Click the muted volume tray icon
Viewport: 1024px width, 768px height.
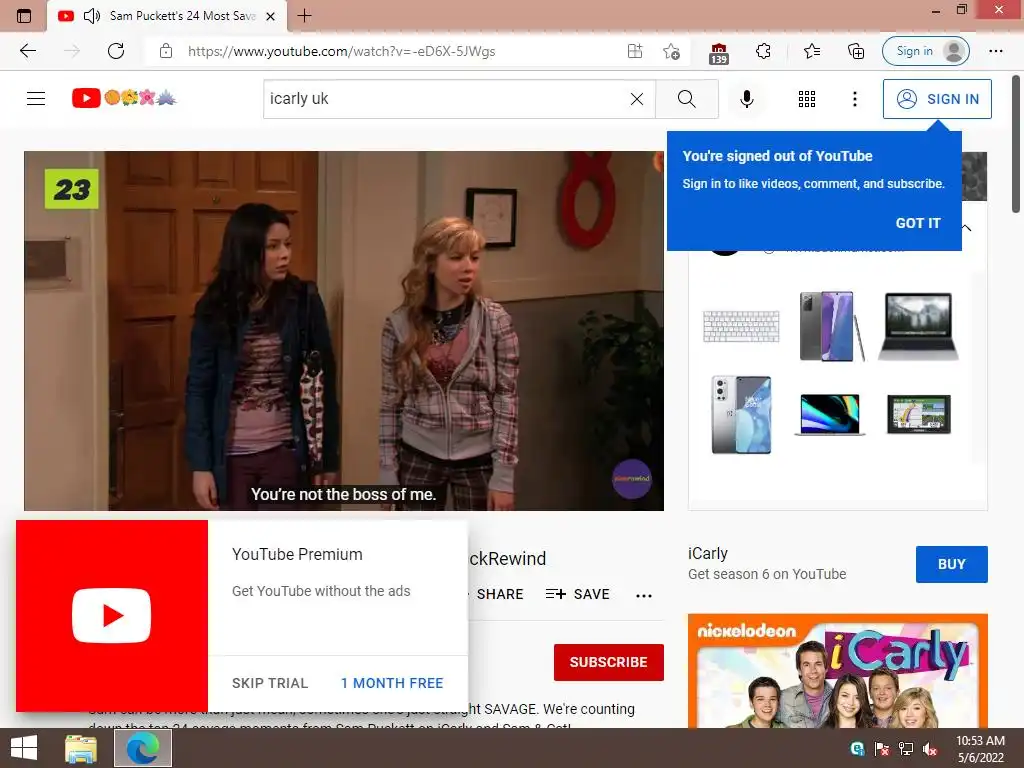point(930,749)
